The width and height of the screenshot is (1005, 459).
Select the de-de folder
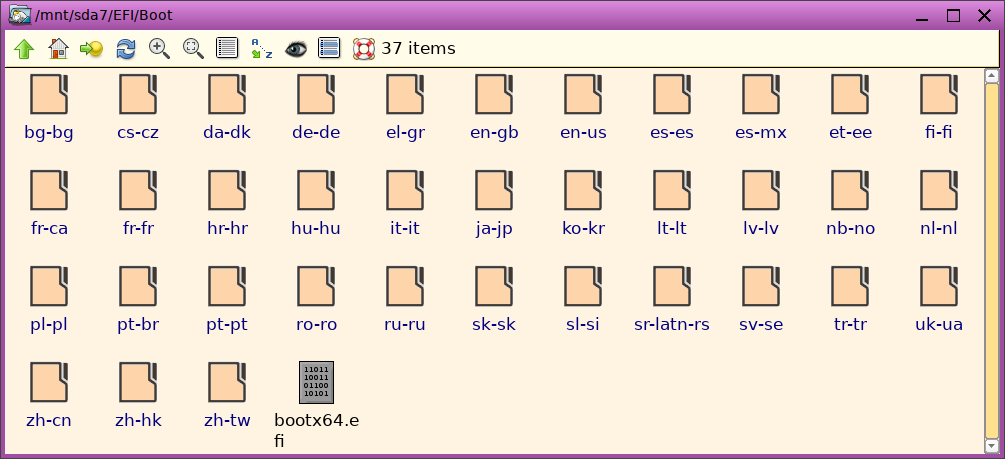pos(316,106)
